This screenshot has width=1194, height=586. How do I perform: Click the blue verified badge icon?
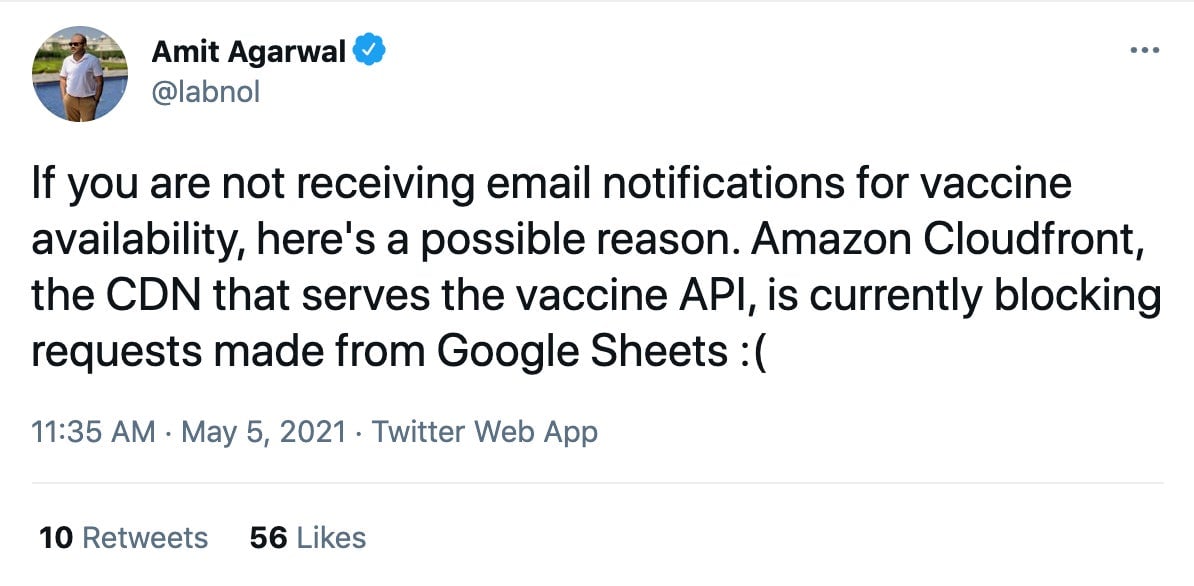tap(370, 50)
